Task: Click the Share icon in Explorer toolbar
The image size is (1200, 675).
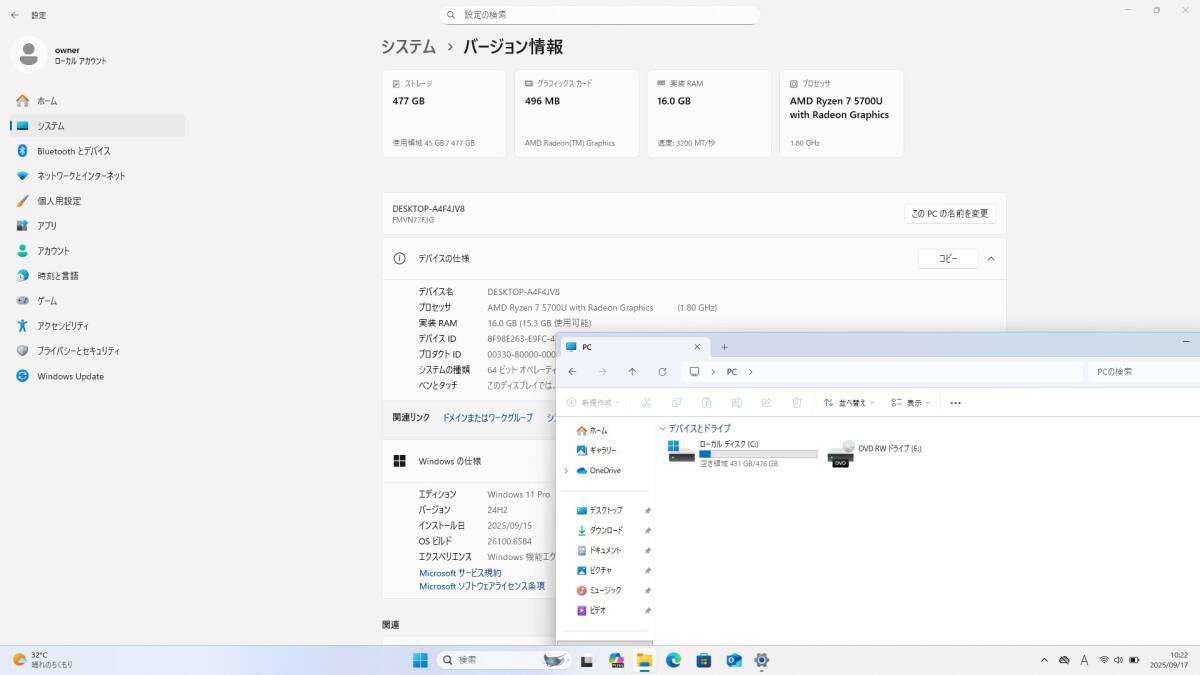Action: pyautogui.click(x=766, y=402)
